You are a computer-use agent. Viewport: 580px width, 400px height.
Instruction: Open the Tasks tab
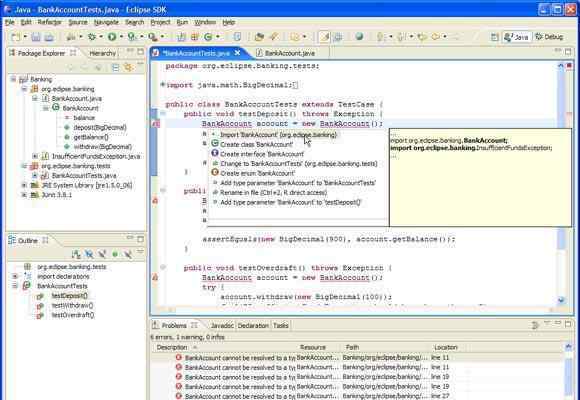coord(280,325)
